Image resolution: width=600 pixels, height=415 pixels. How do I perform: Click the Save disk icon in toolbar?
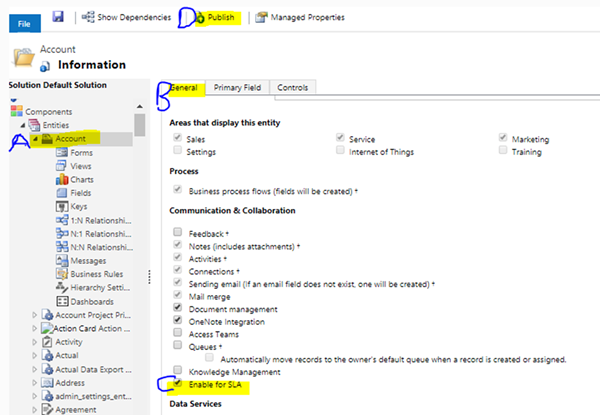pos(58,17)
